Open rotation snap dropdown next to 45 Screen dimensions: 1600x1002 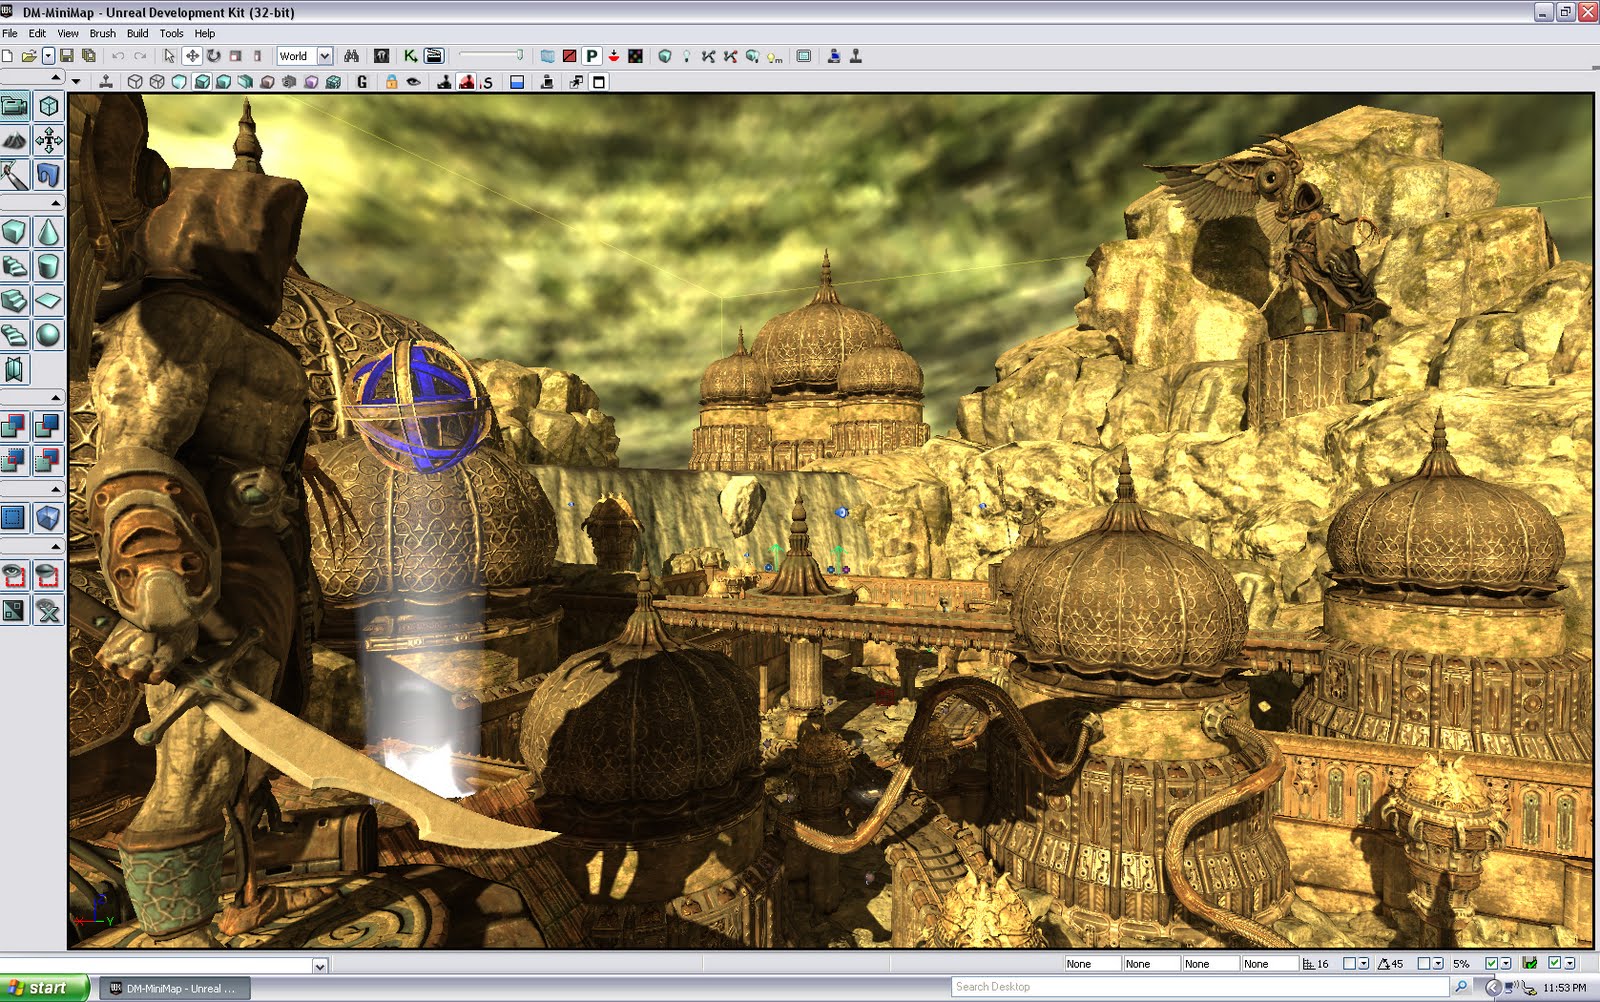click(x=1439, y=964)
